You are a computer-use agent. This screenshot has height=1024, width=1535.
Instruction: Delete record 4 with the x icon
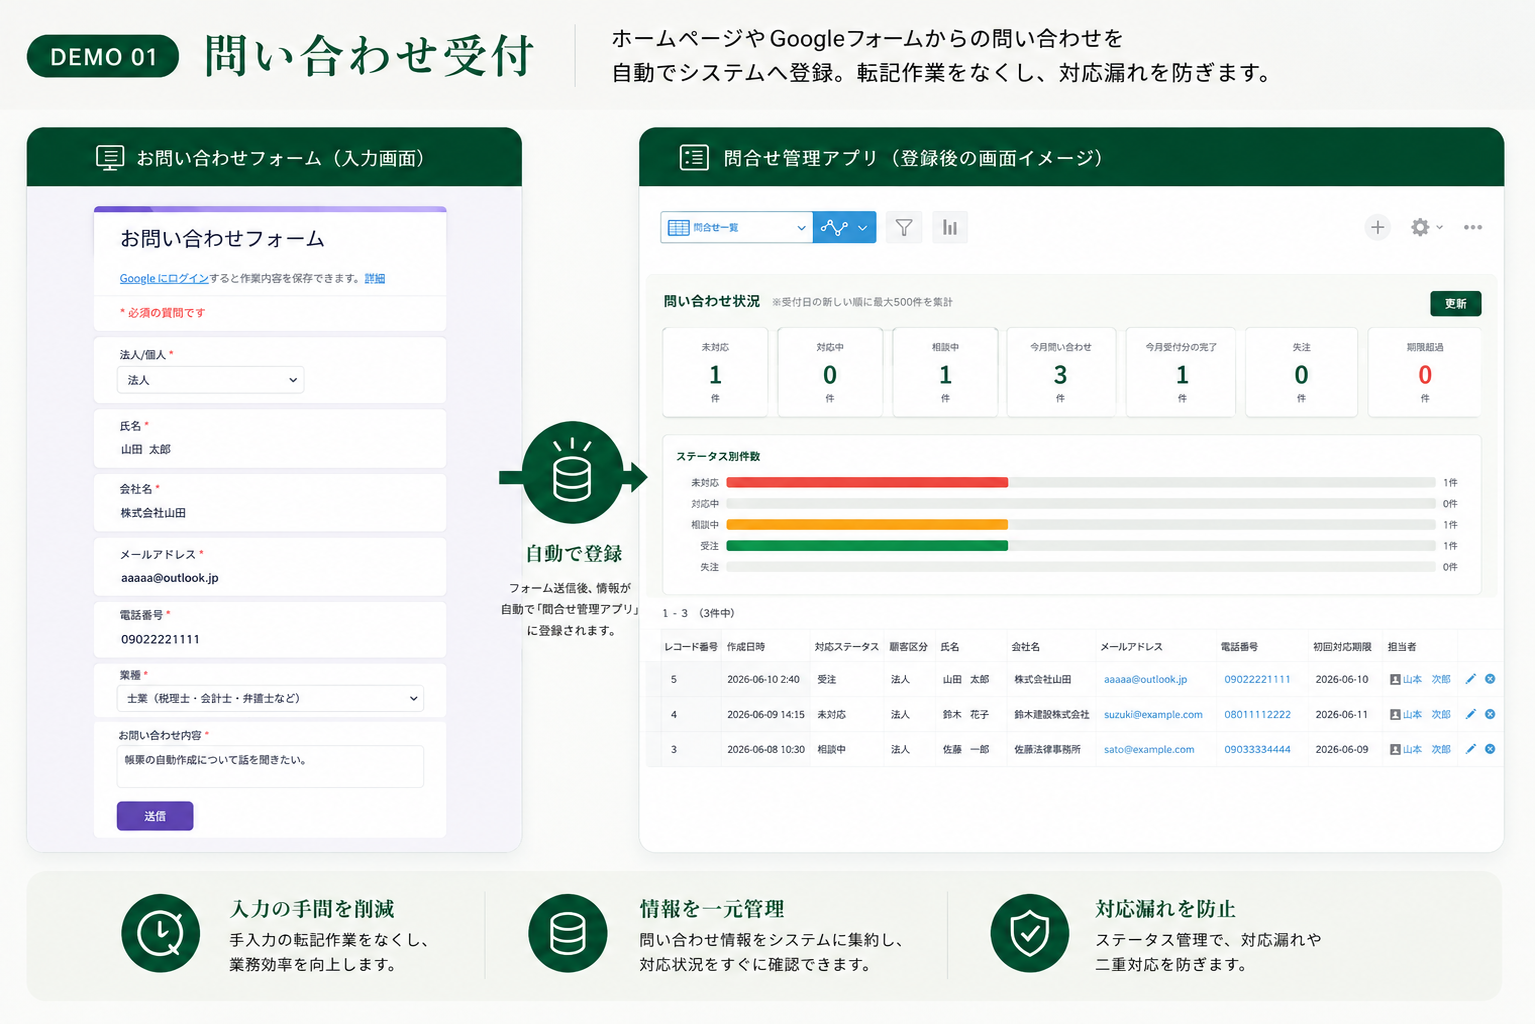(x=1490, y=714)
